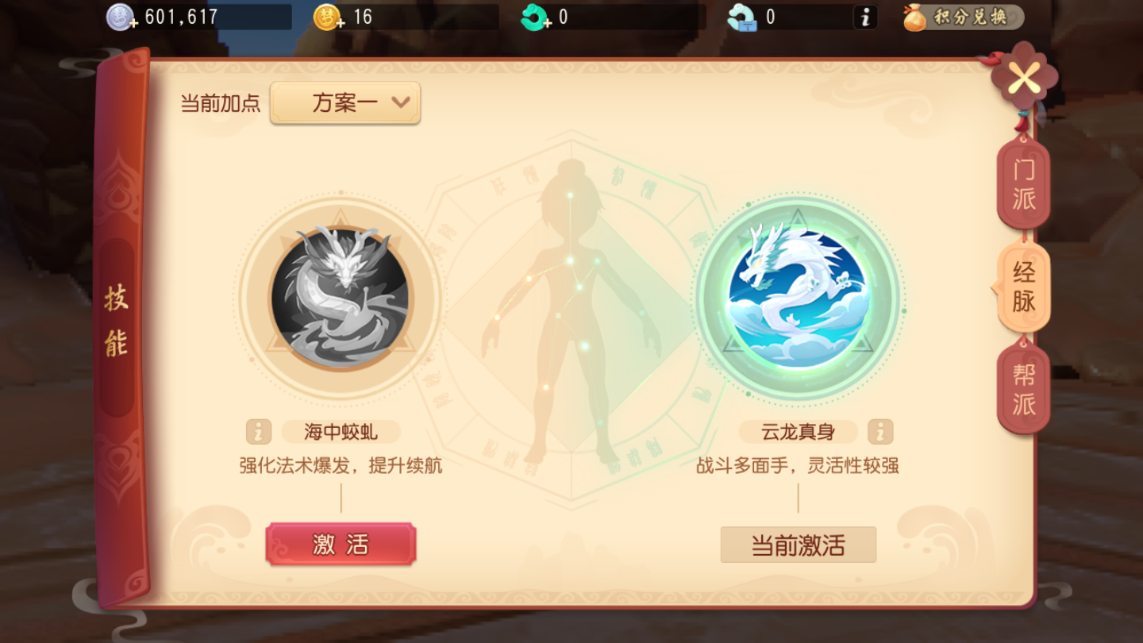The image size is (1143, 643).
Task: Switch to the 帮派 tab
Action: [x=1023, y=389]
